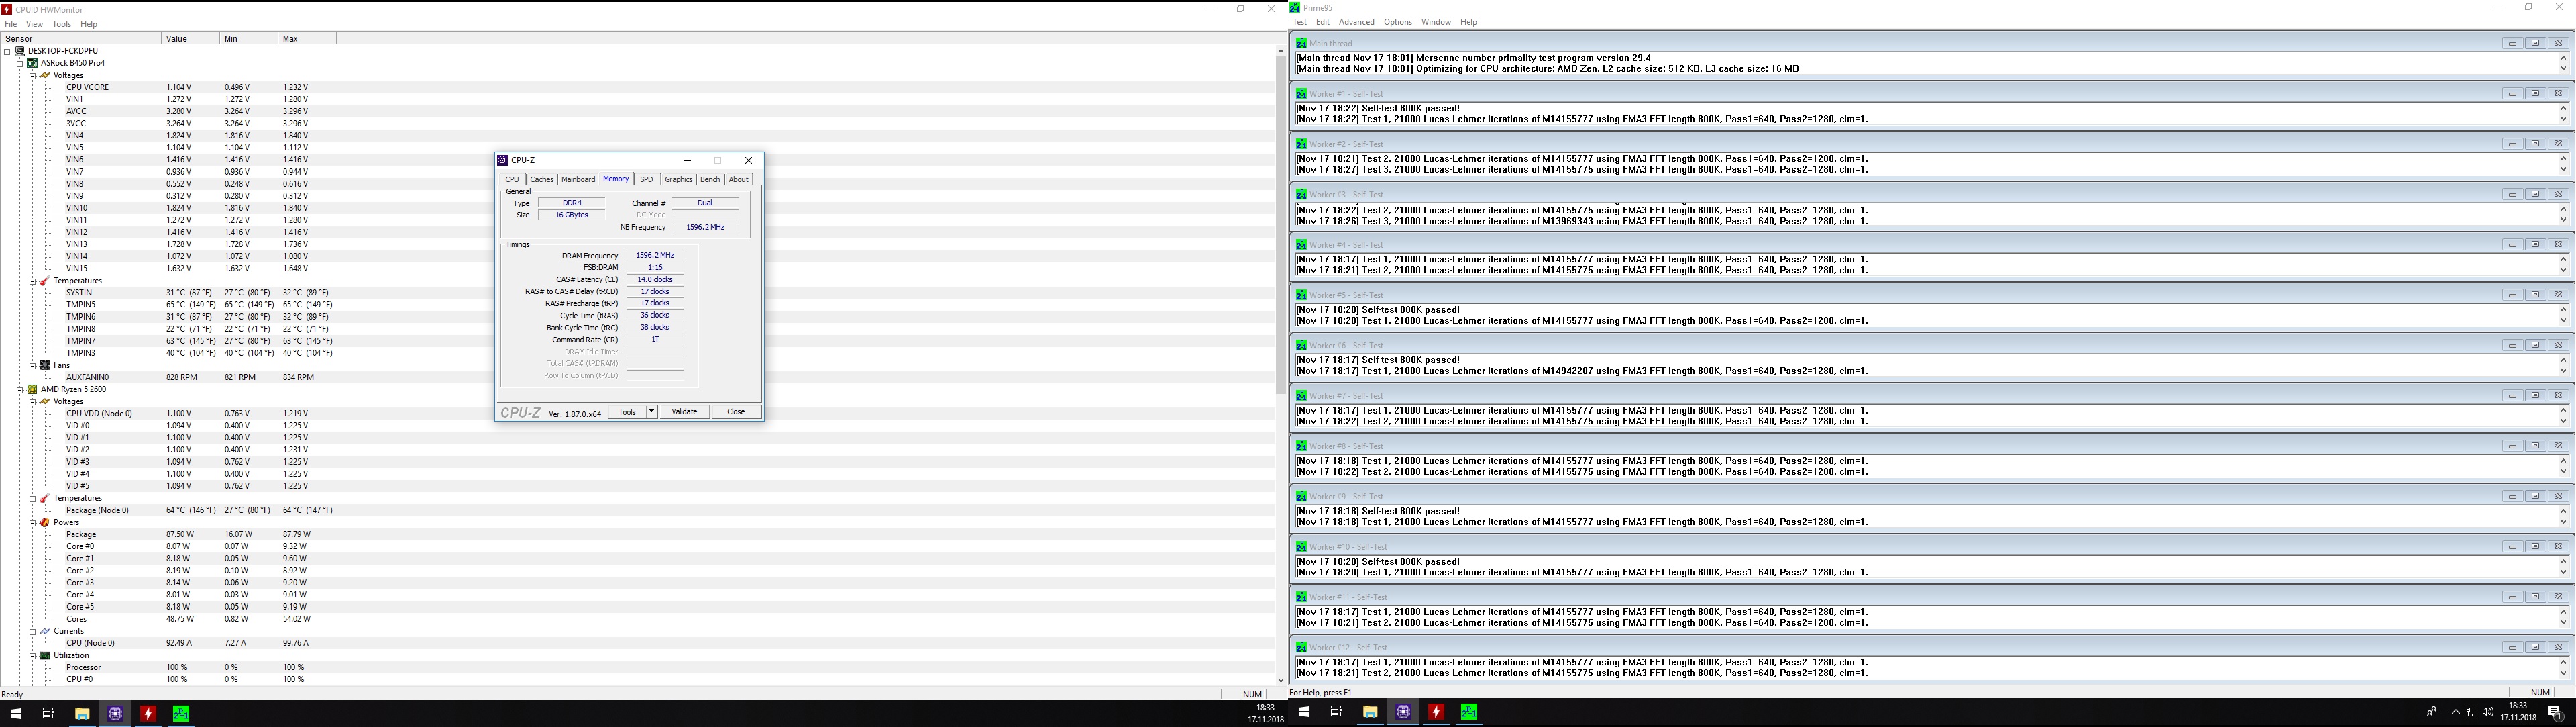2576x727 pixels.
Task: Collapse the motherboard Temperatures node
Action: (x=32, y=281)
